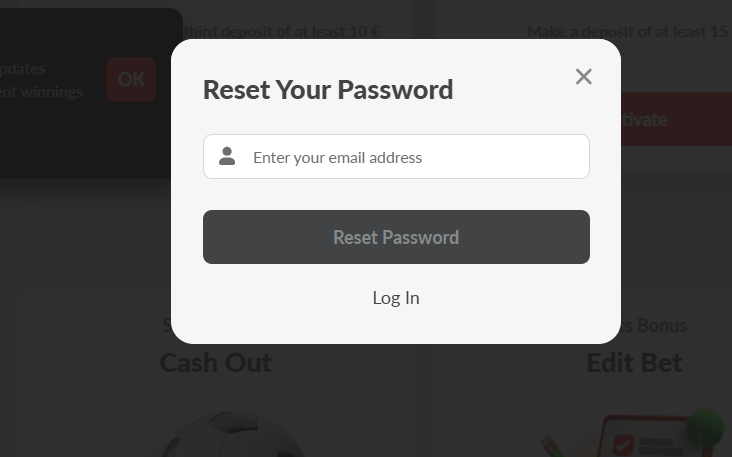Viewport: 732px width, 457px height.
Task: Click the pencil graphic beside the bet slip
Action: tap(552, 447)
